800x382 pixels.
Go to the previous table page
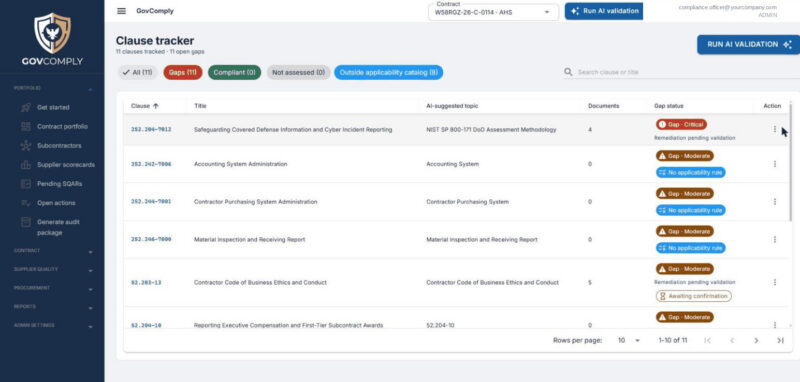(x=732, y=340)
